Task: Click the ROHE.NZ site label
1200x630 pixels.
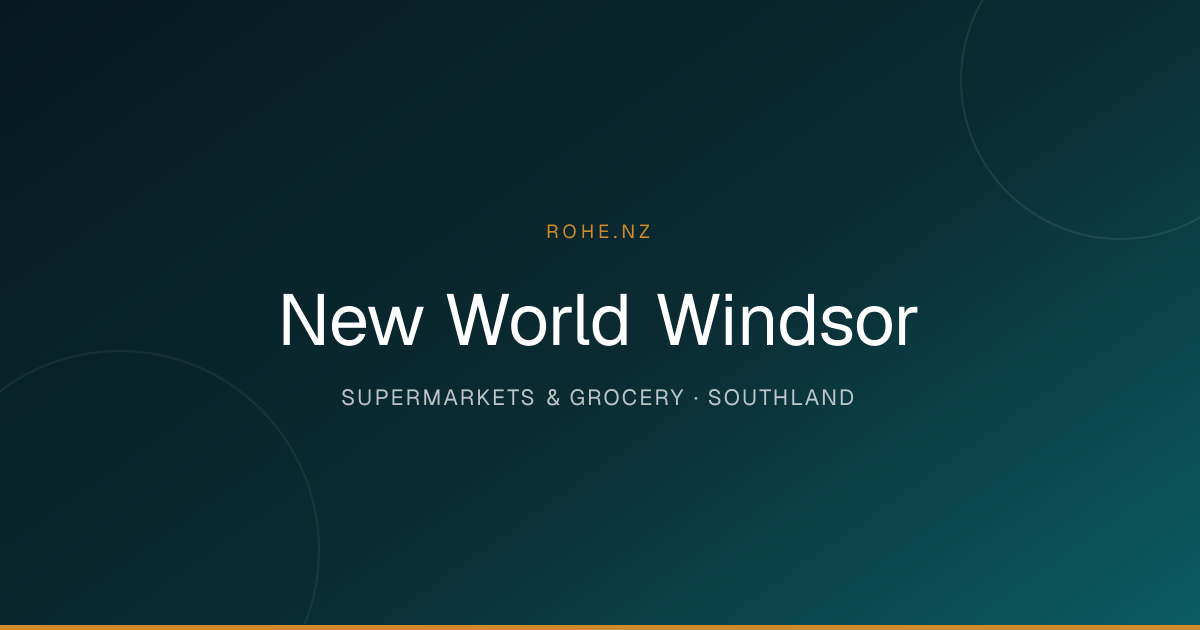Action: click(x=599, y=231)
